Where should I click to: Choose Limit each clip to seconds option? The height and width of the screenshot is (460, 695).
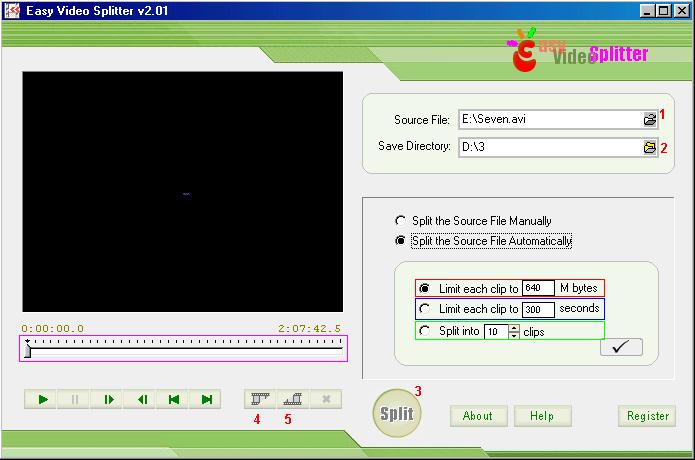coord(425,309)
